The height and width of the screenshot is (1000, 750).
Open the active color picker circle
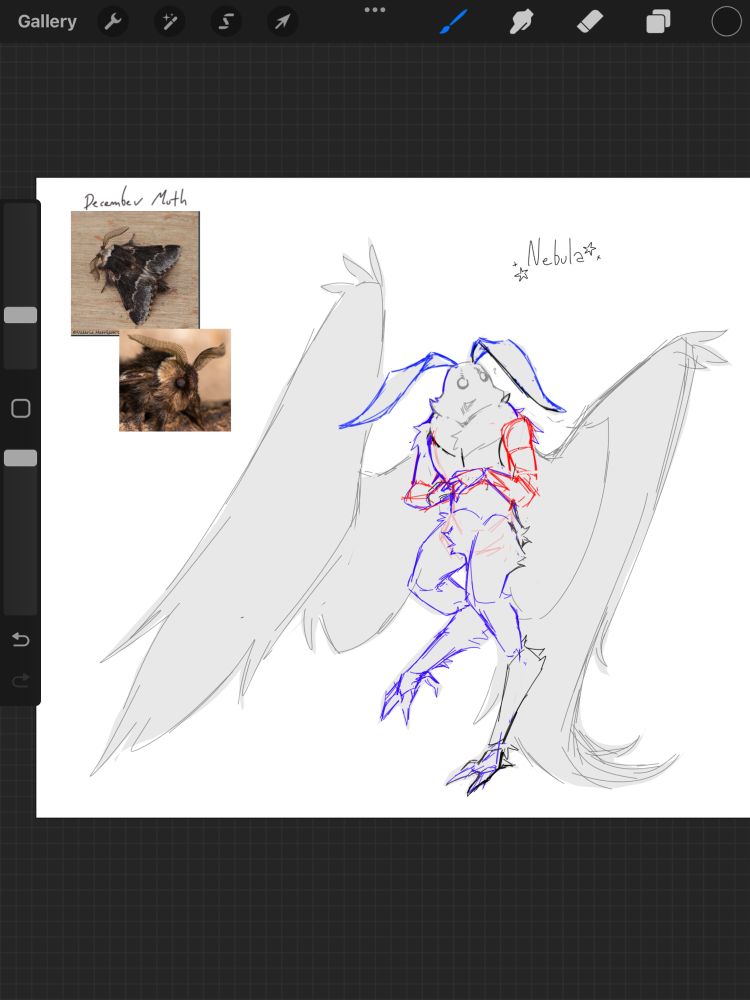[726, 21]
